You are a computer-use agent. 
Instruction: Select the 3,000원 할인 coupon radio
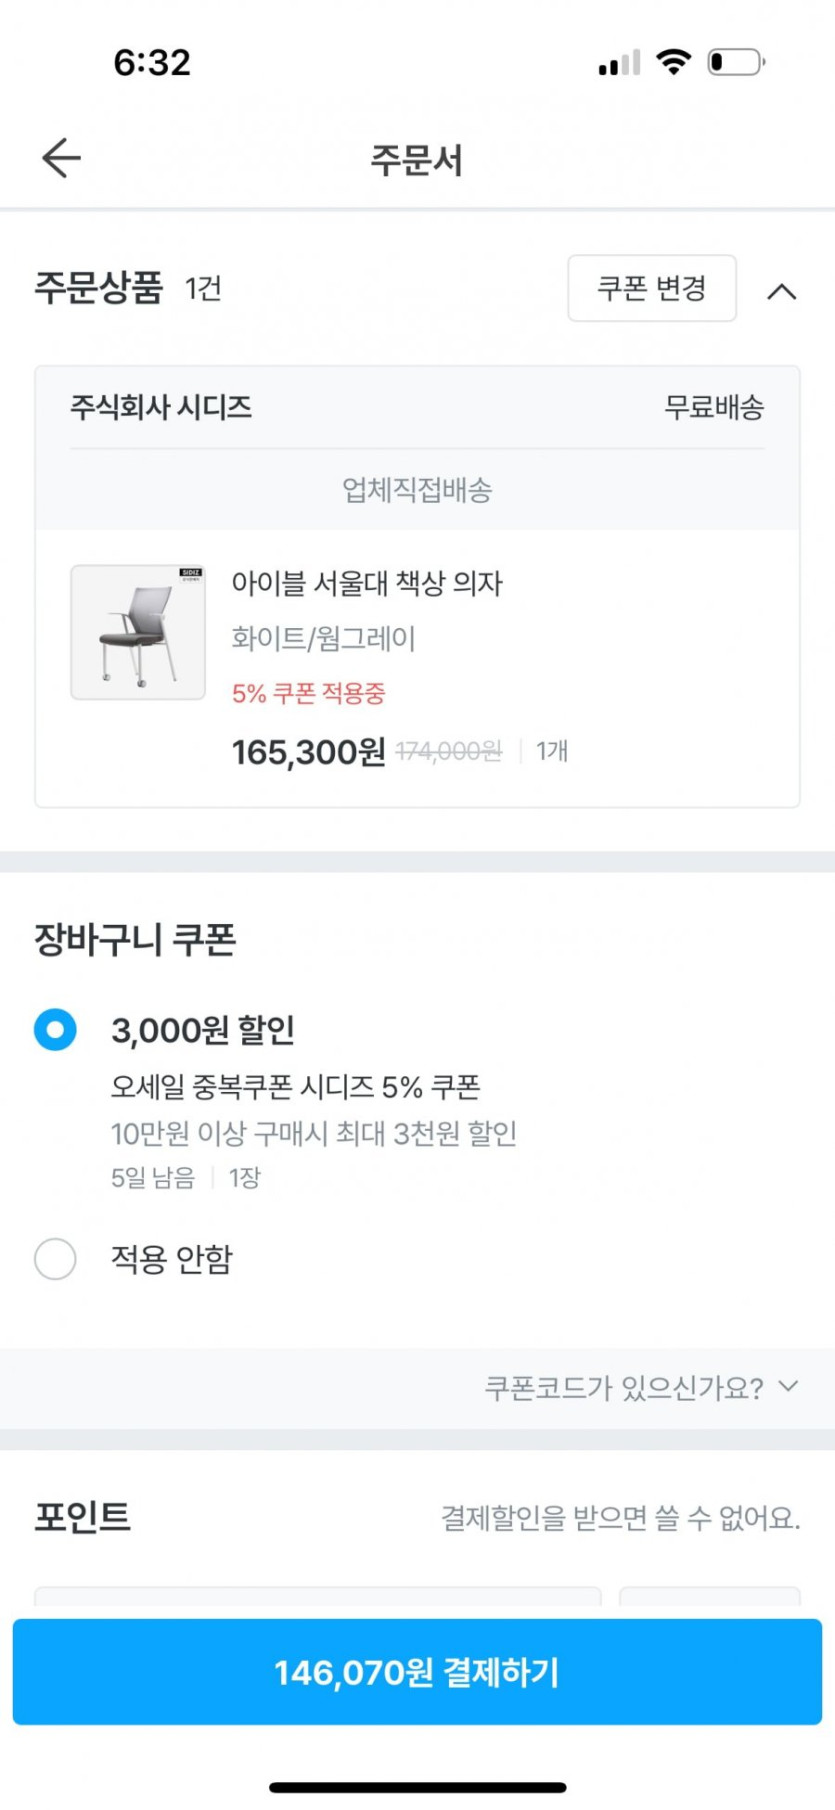[x=55, y=1029]
